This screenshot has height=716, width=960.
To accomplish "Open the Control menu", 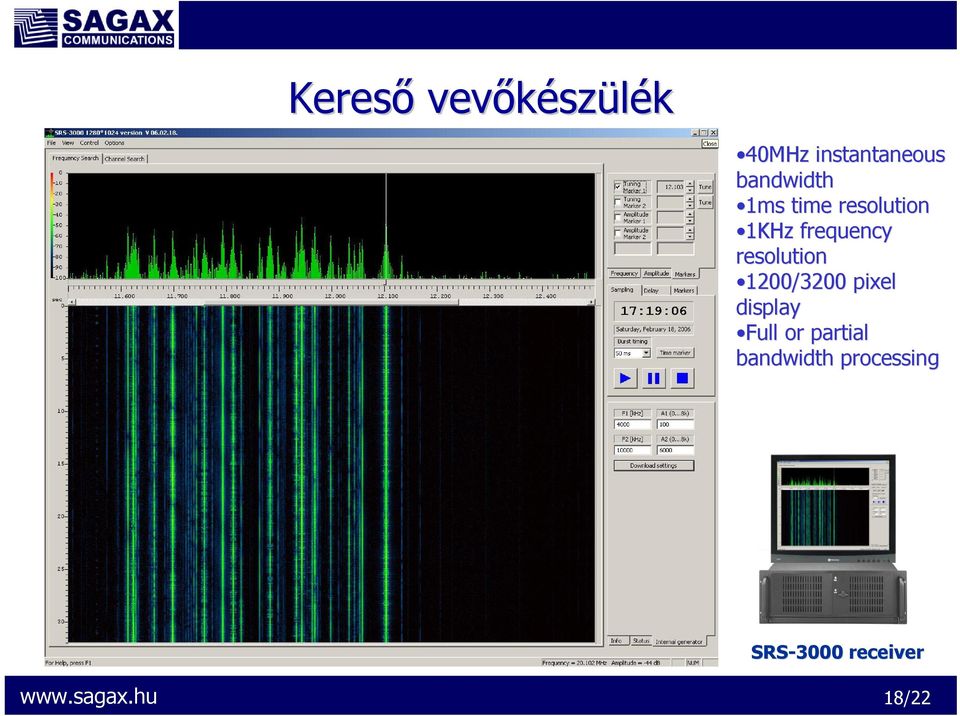I will (x=89, y=143).
